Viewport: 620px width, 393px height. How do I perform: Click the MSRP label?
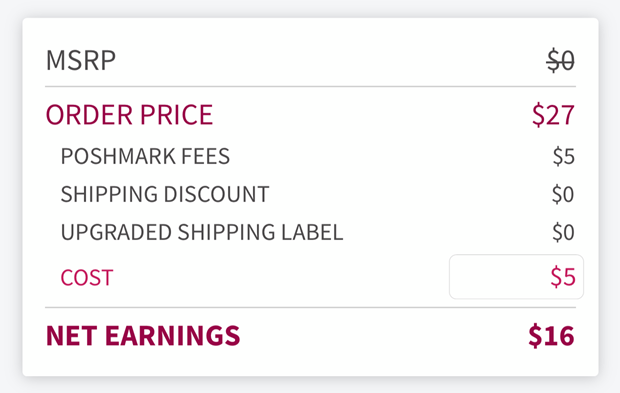pos(81,60)
